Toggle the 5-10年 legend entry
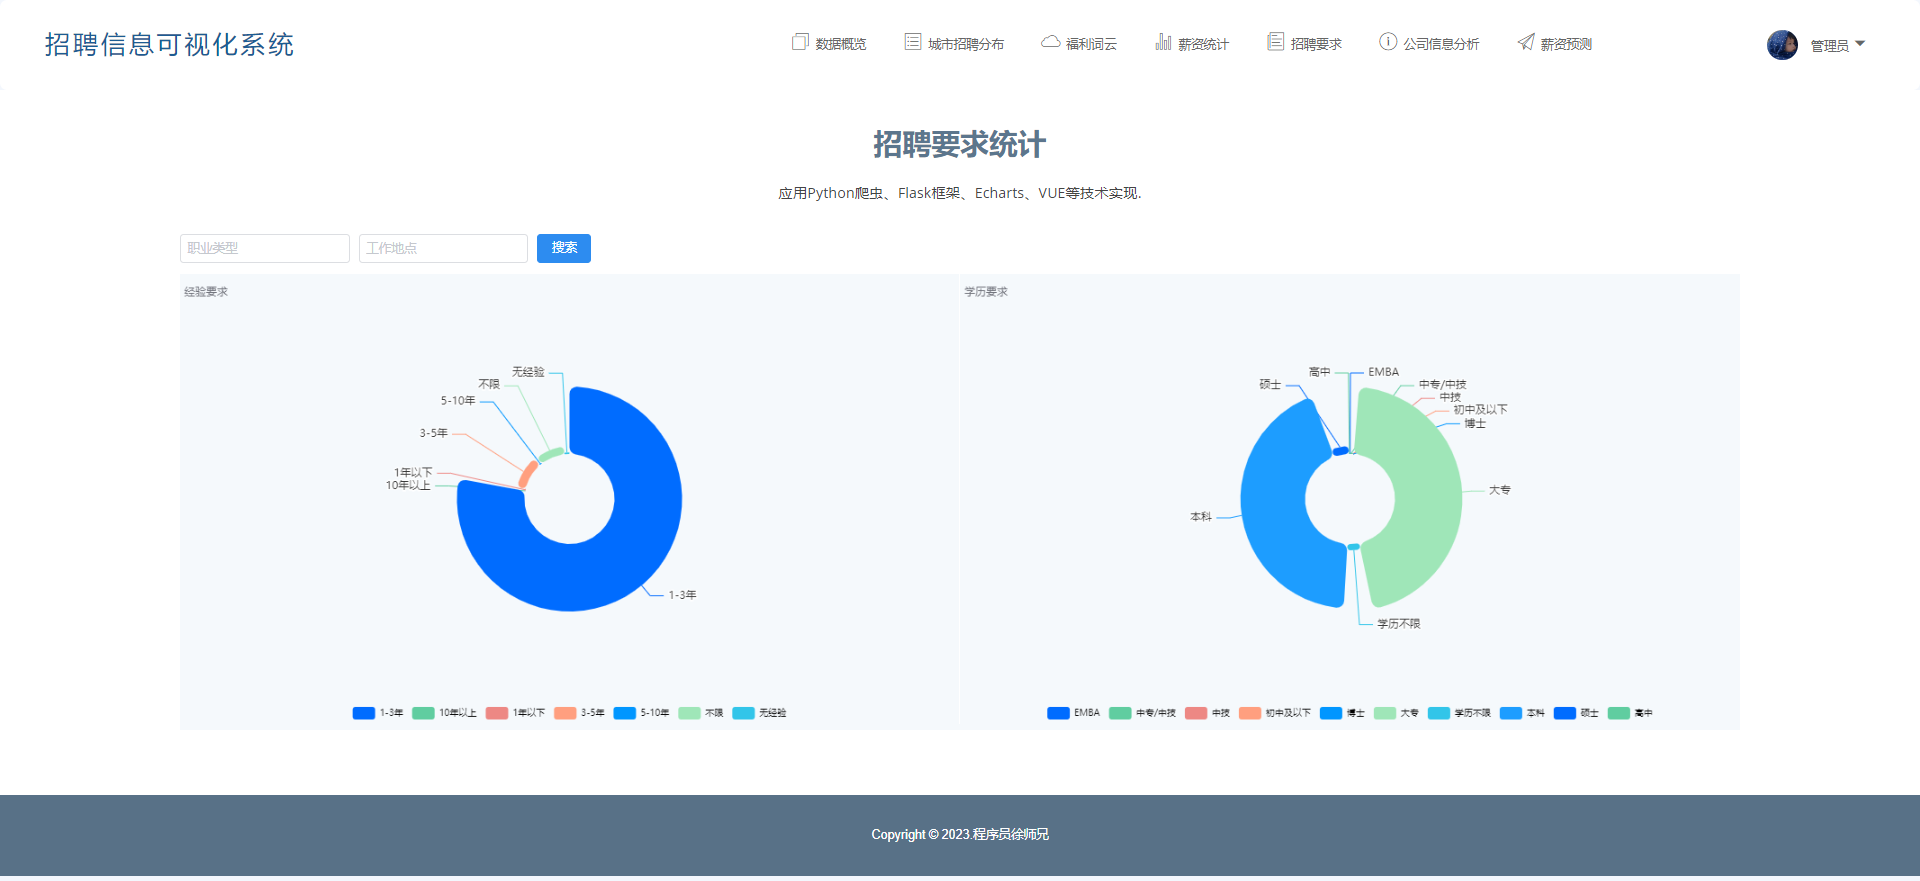Screen dimensions: 1920x881 tap(641, 713)
